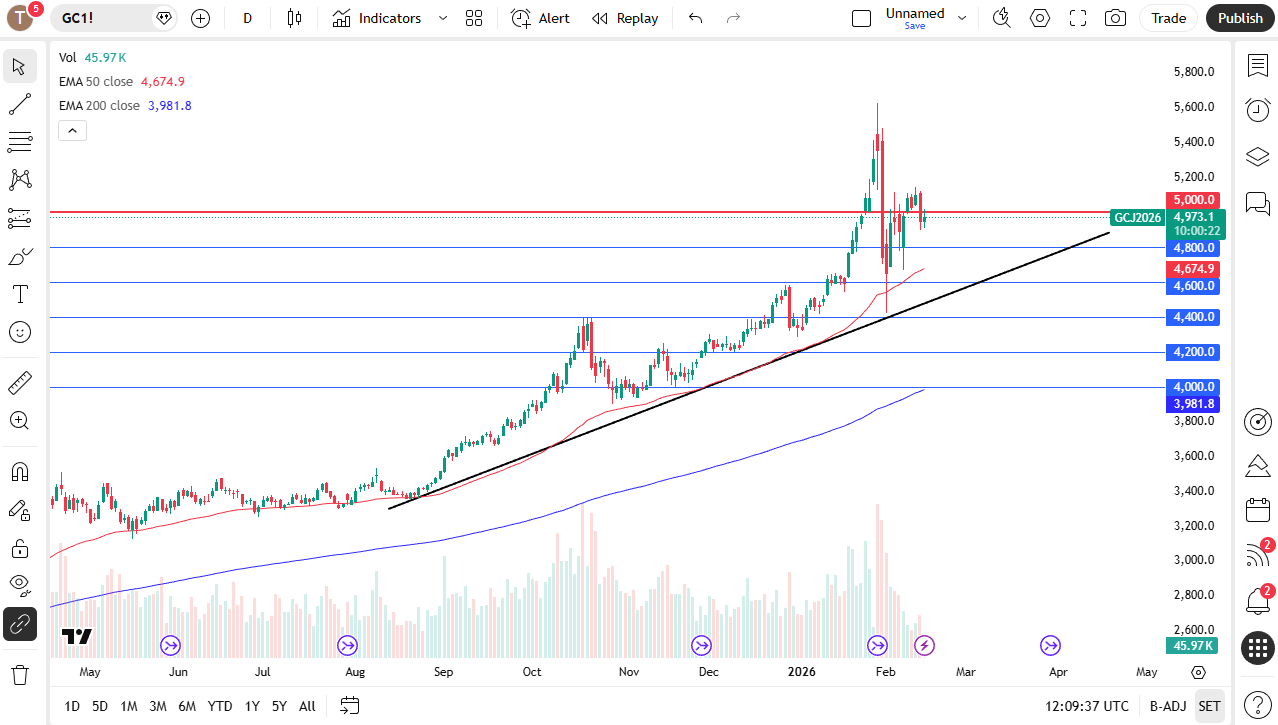1278x725 pixels.
Task: Hide all drawings eye icon
Action: click(x=19, y=586)
